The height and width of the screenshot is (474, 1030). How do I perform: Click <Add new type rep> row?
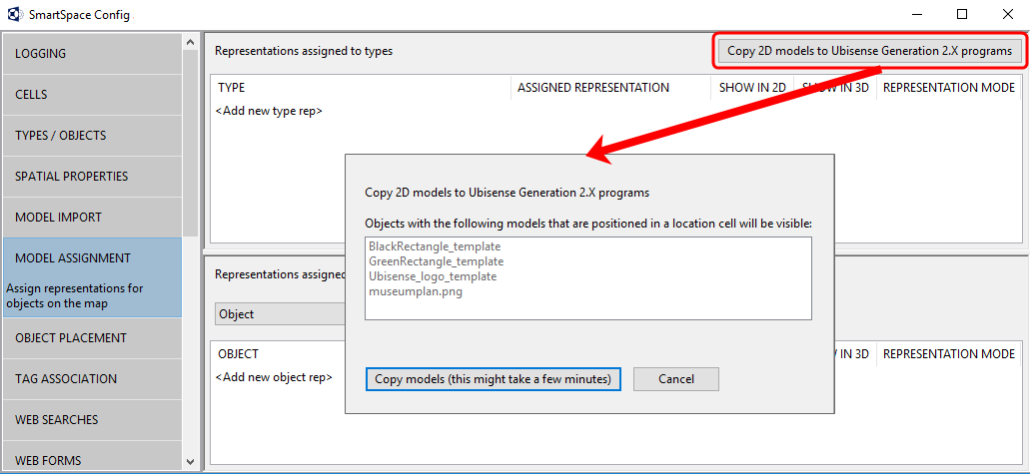pos(269,111)
